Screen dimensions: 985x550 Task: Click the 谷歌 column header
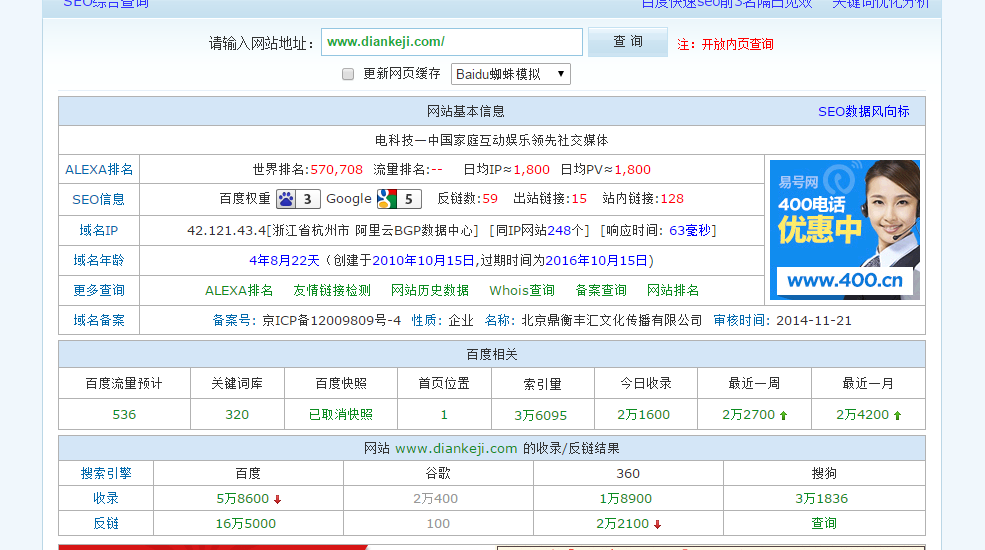point(438,473)
